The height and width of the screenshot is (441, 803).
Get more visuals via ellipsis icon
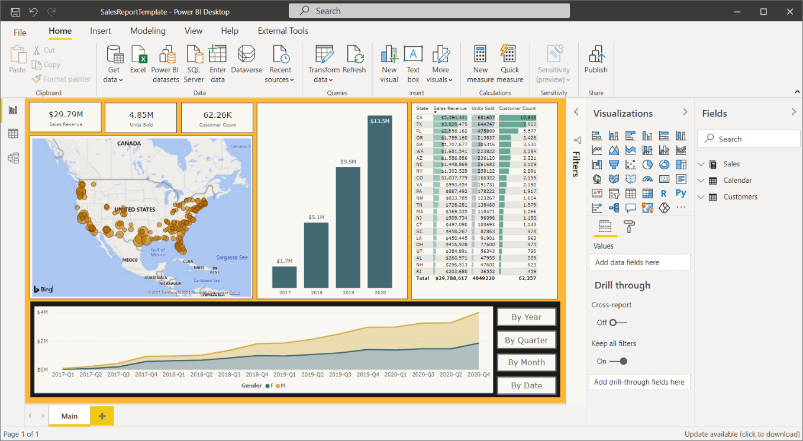[x=681, y=207]
